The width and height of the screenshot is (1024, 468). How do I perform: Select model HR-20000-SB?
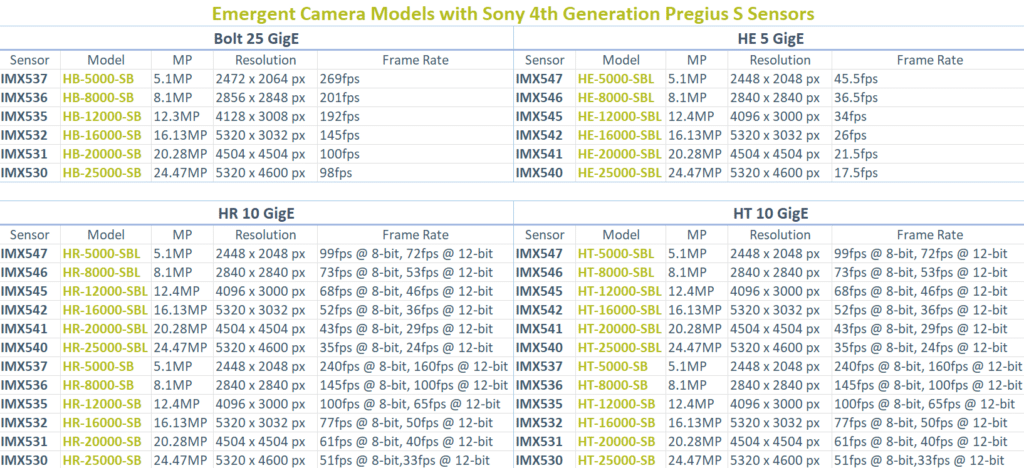click(103, 441)
